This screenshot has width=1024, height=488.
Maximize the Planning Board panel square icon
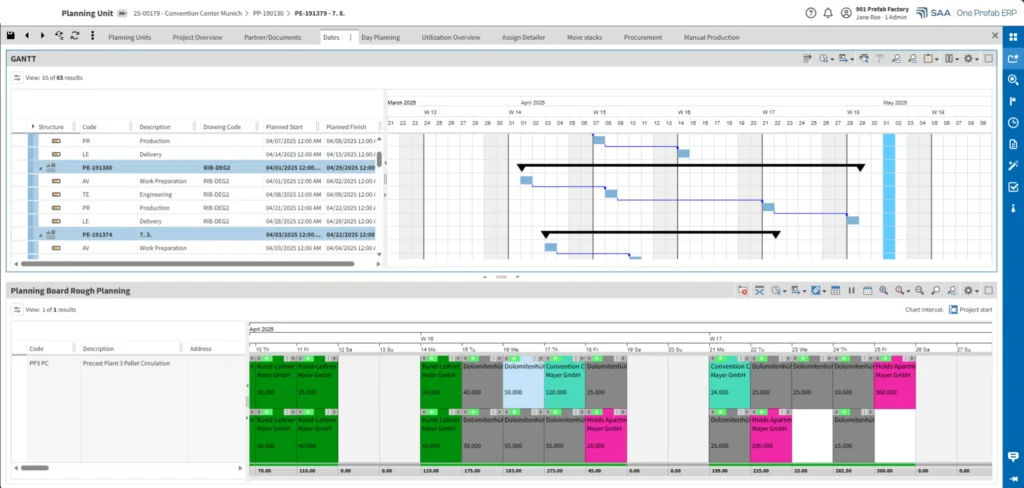(989, 291)
